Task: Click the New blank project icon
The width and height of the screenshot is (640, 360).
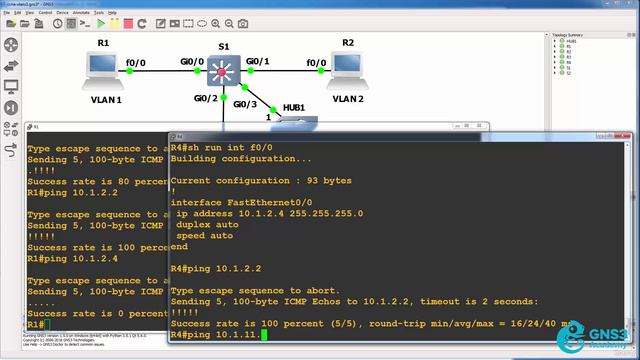Action: pos(11,24)
